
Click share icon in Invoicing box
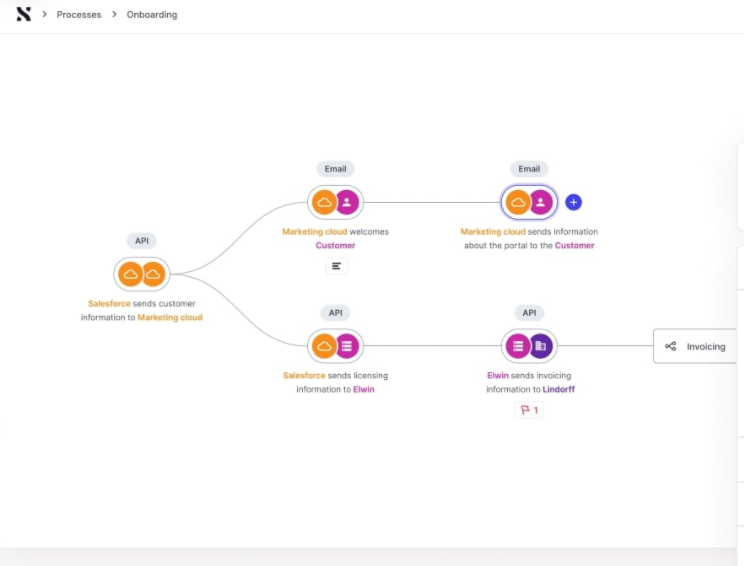click(670, 346)
